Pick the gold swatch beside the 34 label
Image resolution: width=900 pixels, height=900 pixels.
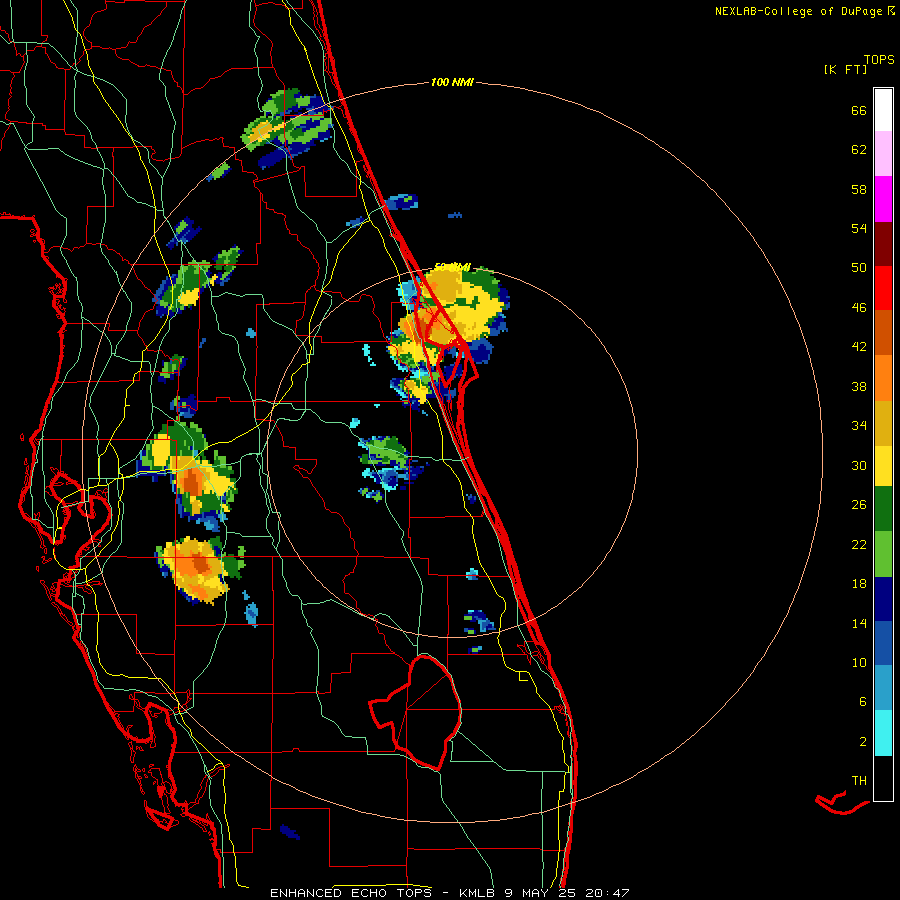point(883,423)
